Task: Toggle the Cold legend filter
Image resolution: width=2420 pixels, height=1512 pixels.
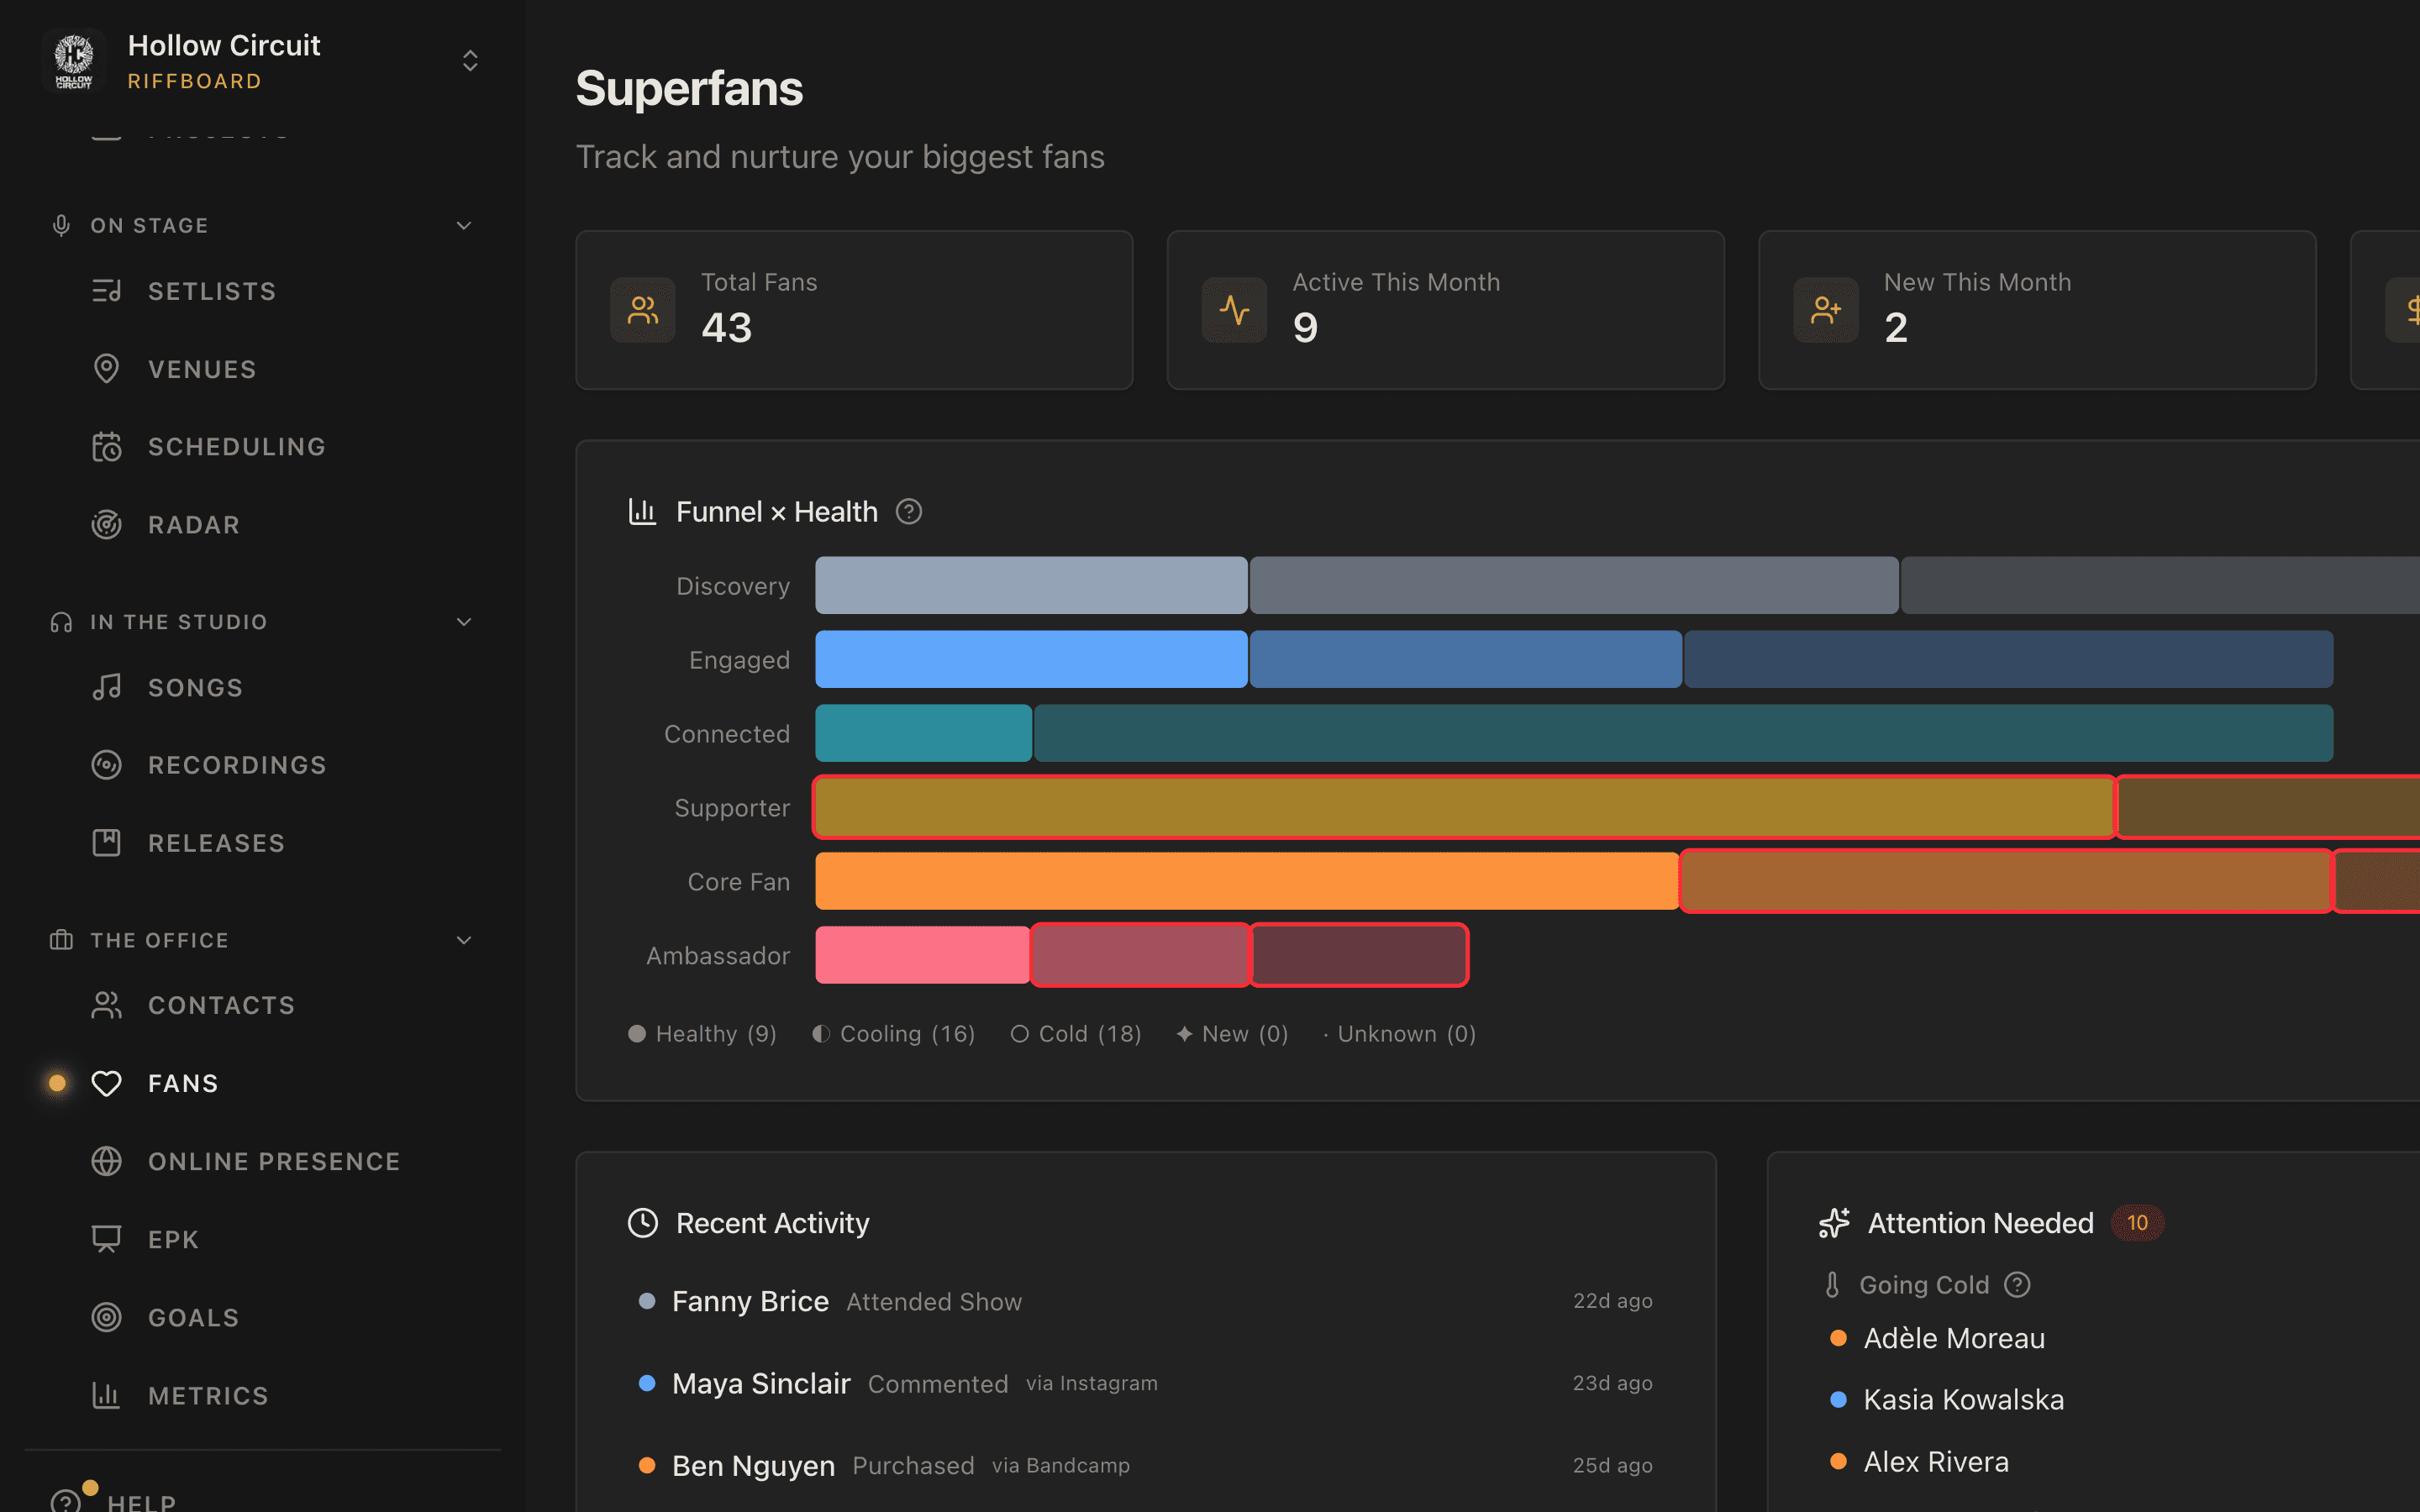Action: (1075, 1033)
